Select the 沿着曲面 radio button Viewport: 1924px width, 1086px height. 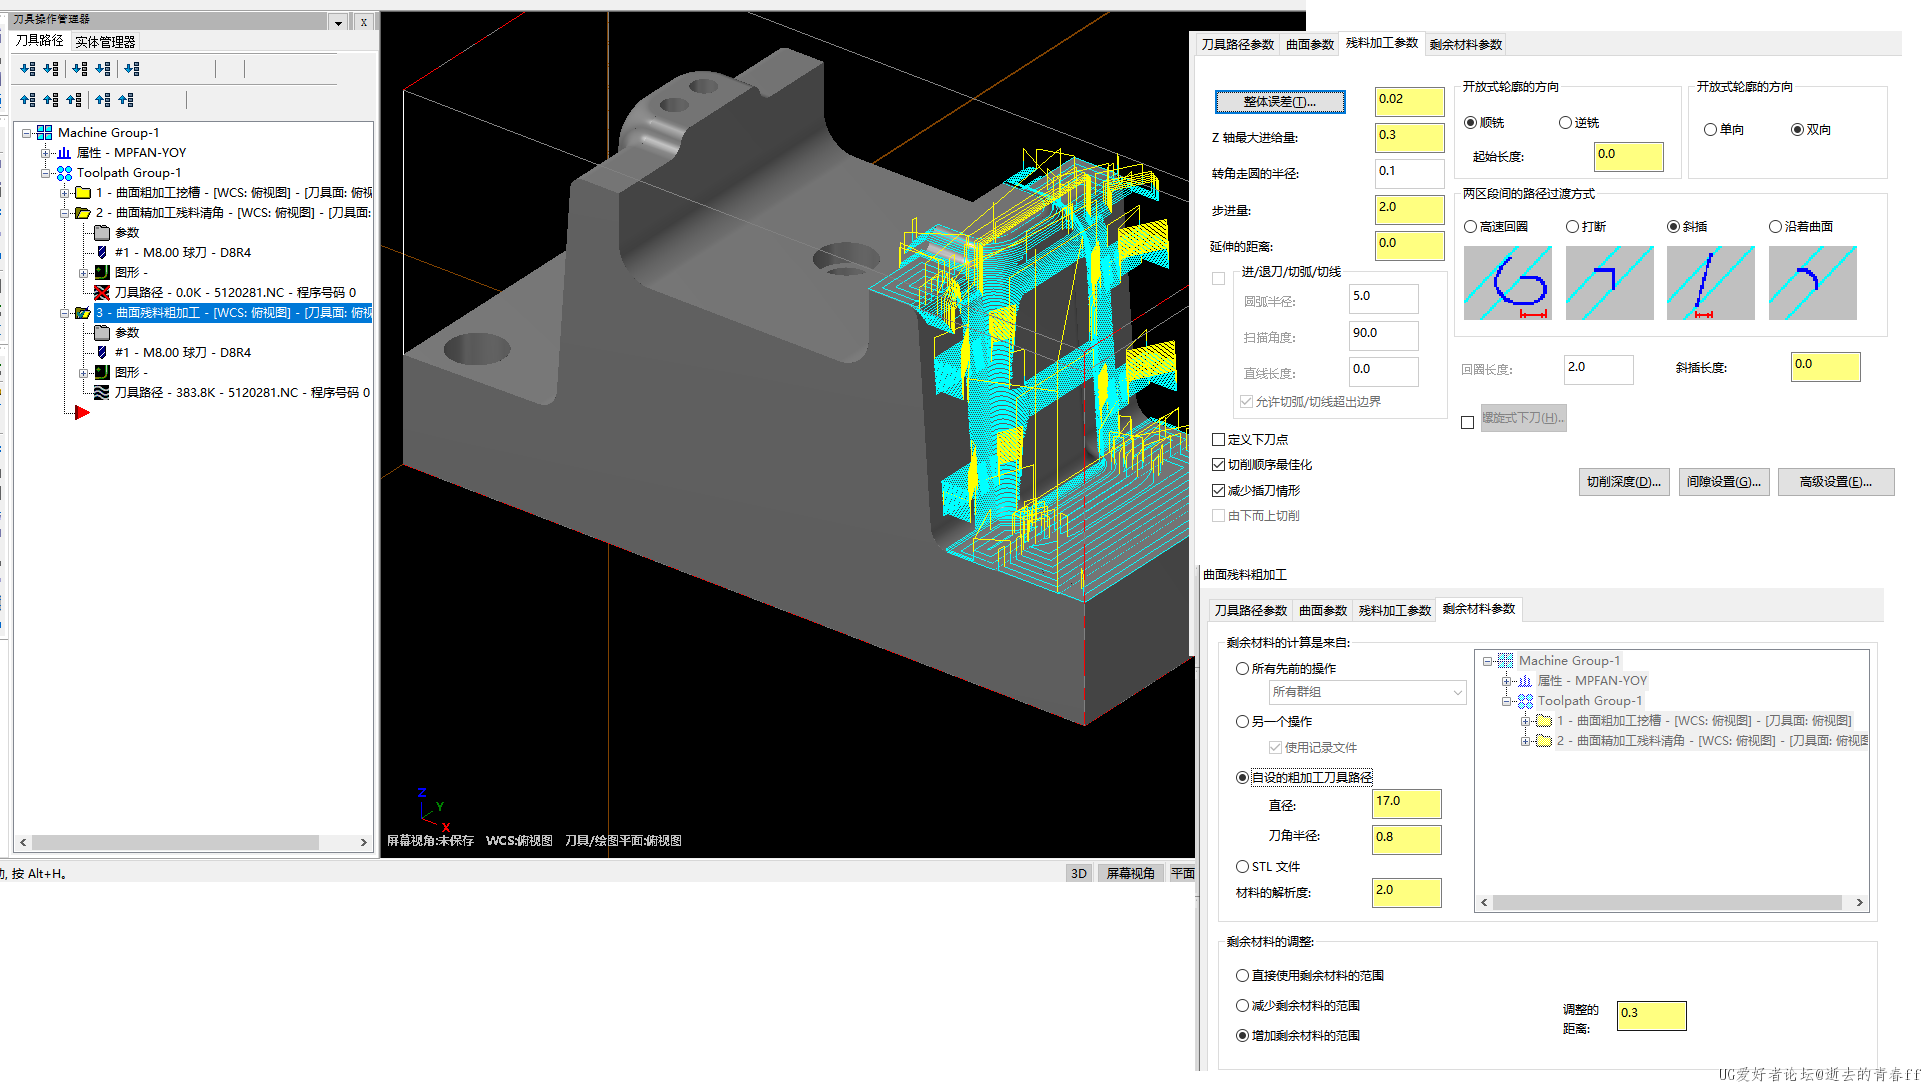tap(1775, 227)
